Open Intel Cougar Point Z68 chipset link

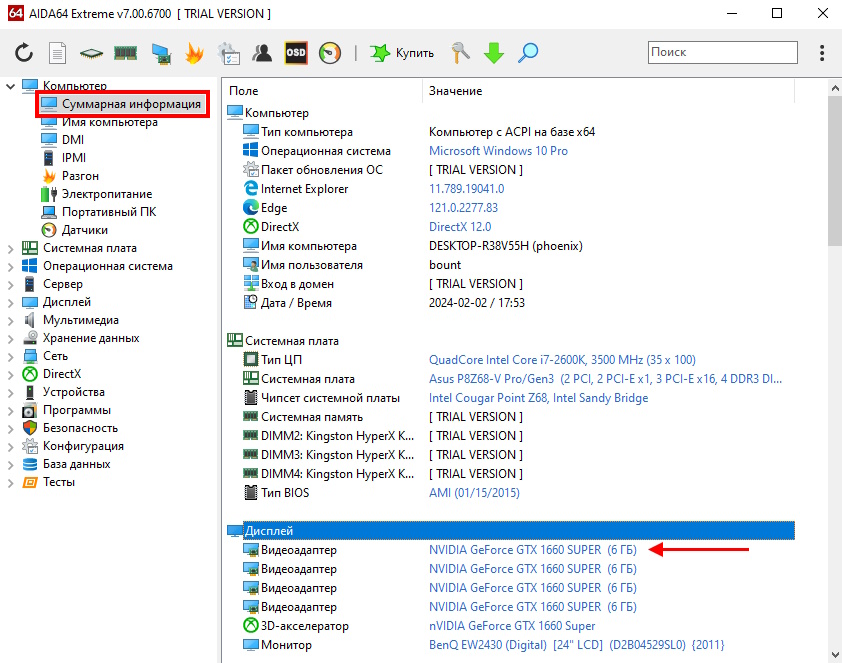pos(538,398)
